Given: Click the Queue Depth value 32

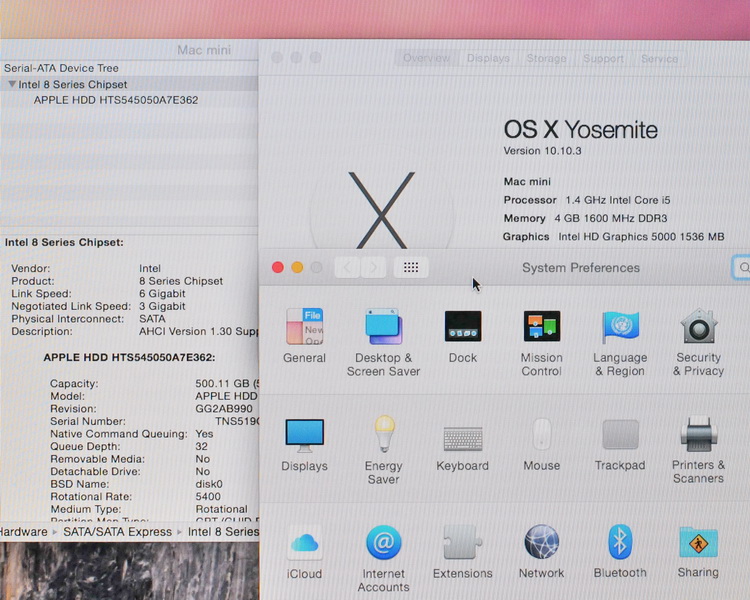Looking at the screenshot, I should pos(201,446).
